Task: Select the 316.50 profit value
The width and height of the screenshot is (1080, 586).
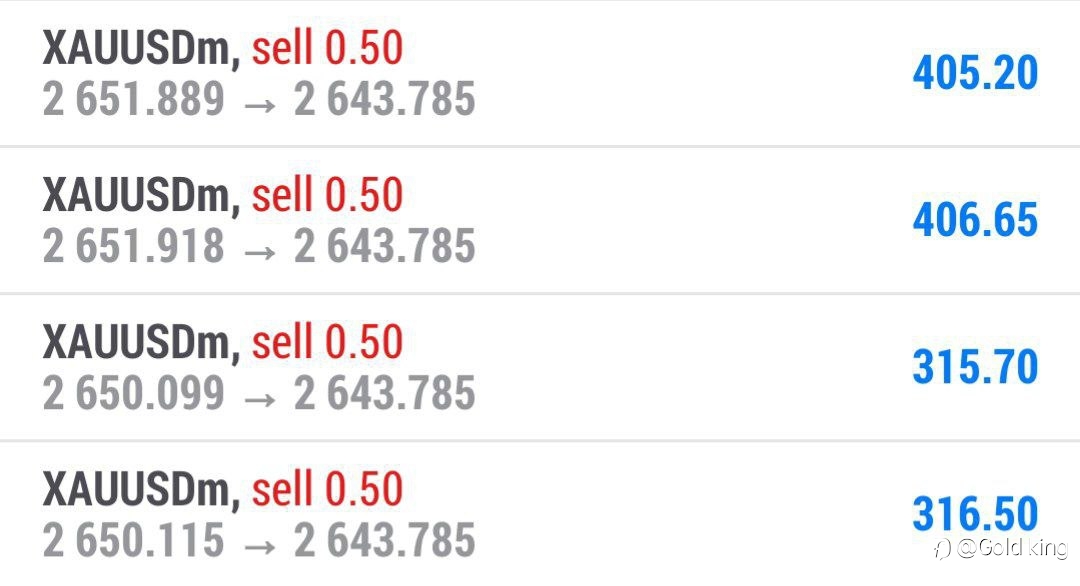Action: (975, 514)
